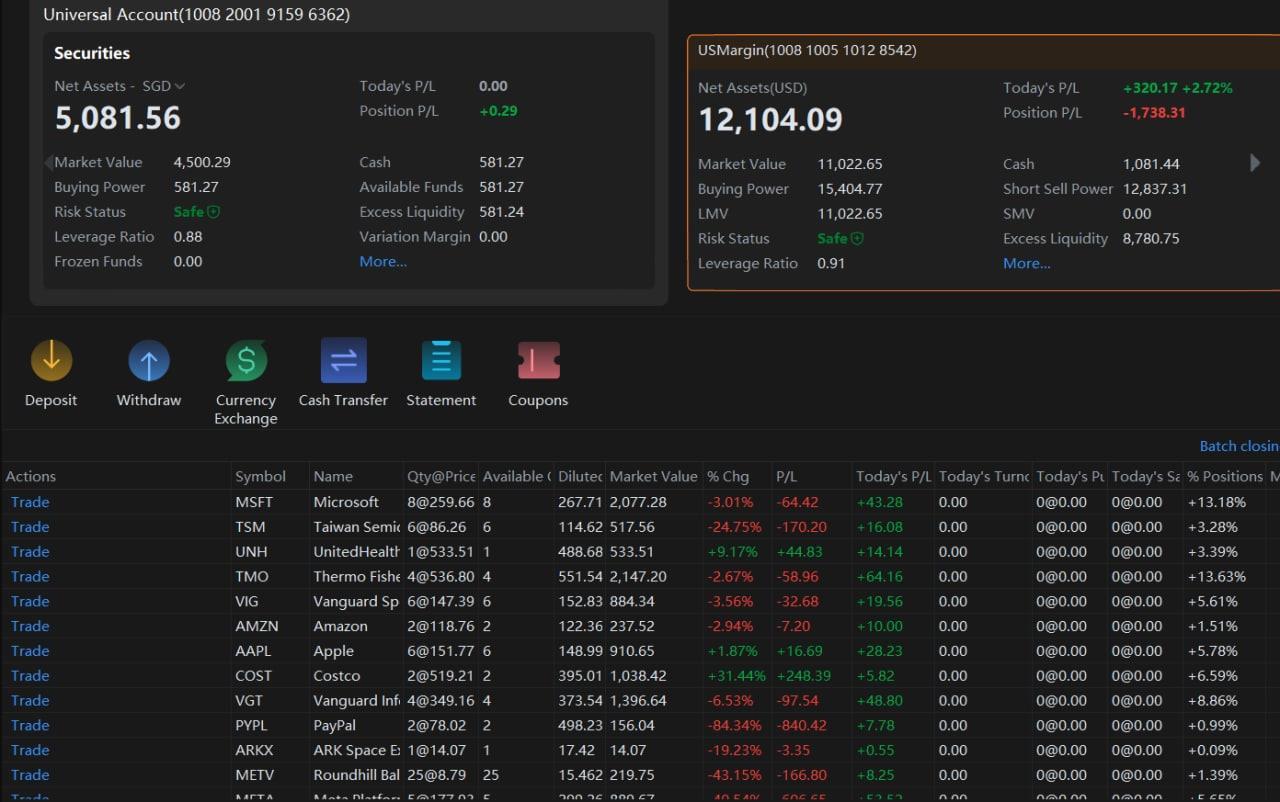Click the Securities heading
Image resolution: width=1280 pixels, height=802 pixels.
pyautogui.click(x=92, y=53)
